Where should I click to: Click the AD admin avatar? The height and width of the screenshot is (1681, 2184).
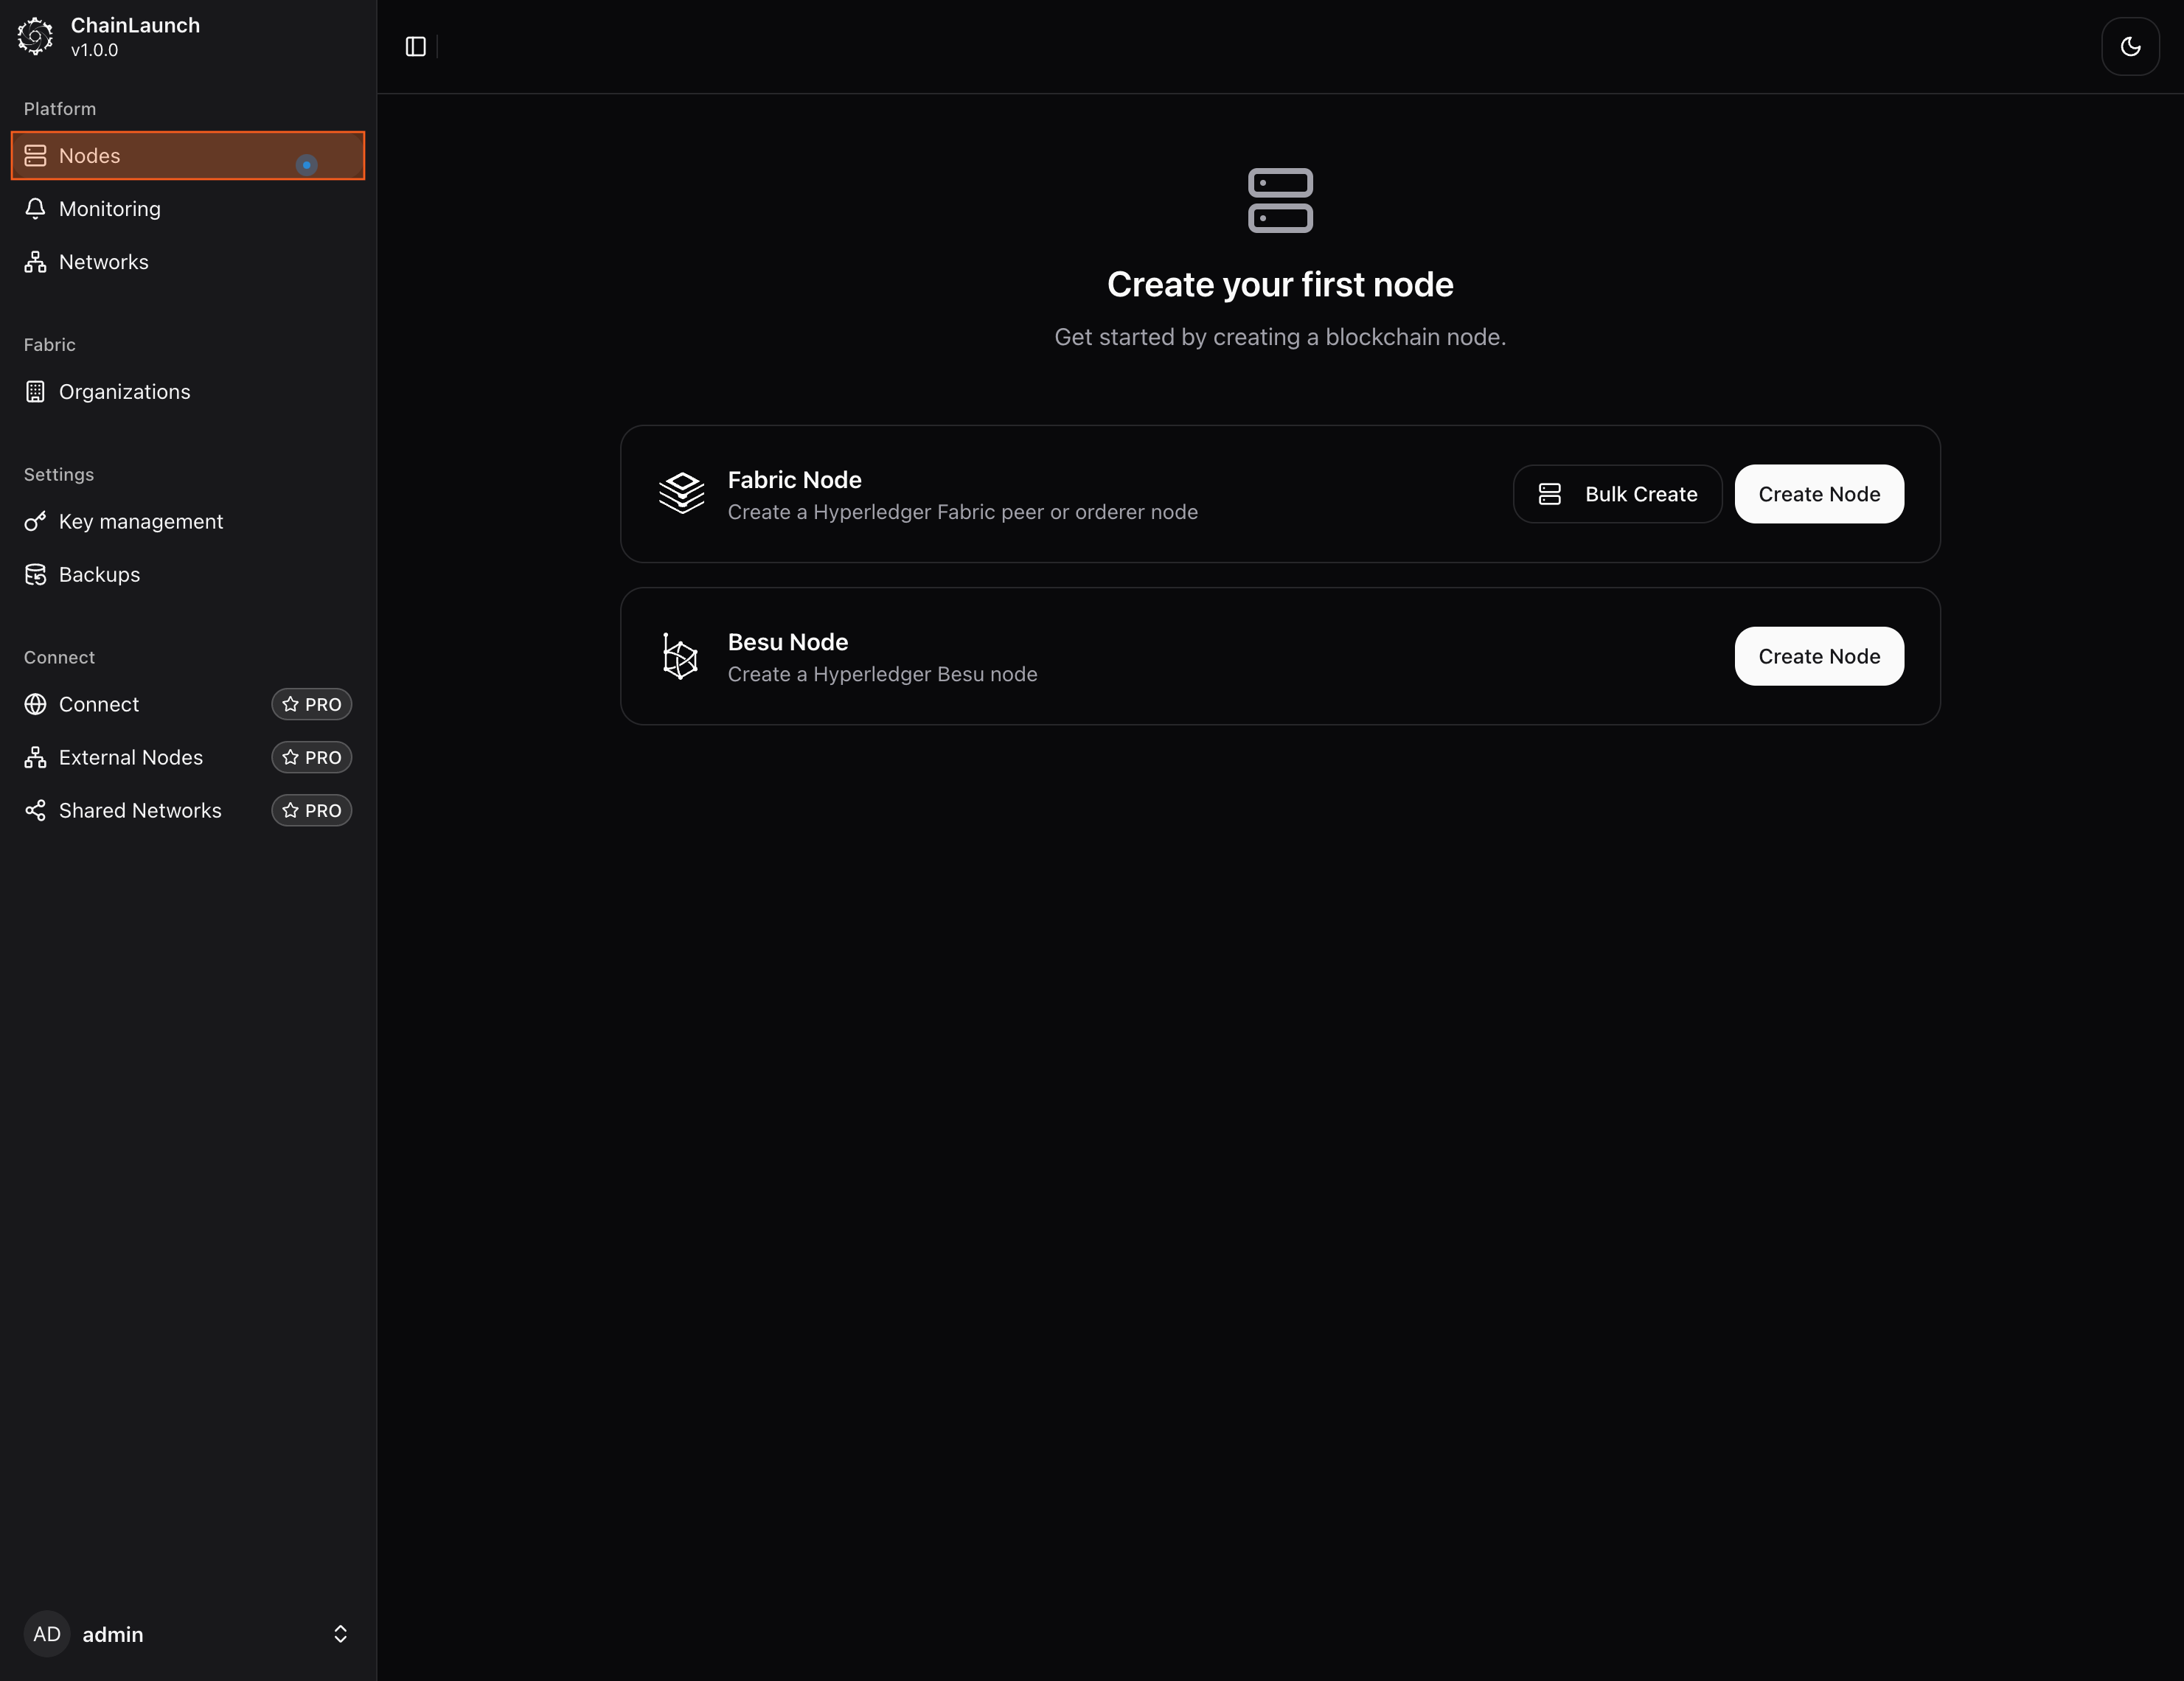(47, 1634)
